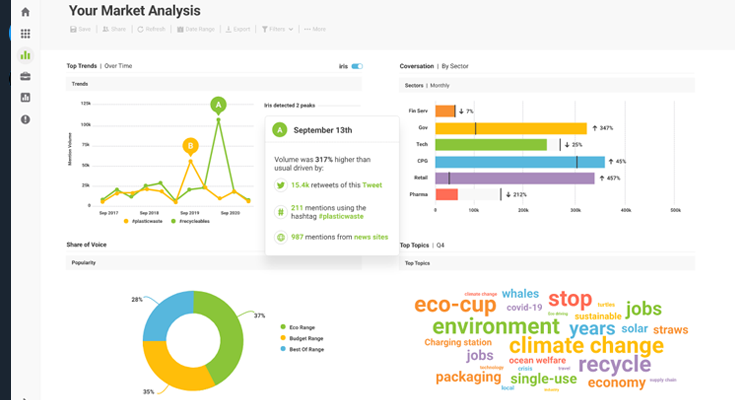Switch to Over Time trends view
735x400 pixels.
click(x=118, y=66)
